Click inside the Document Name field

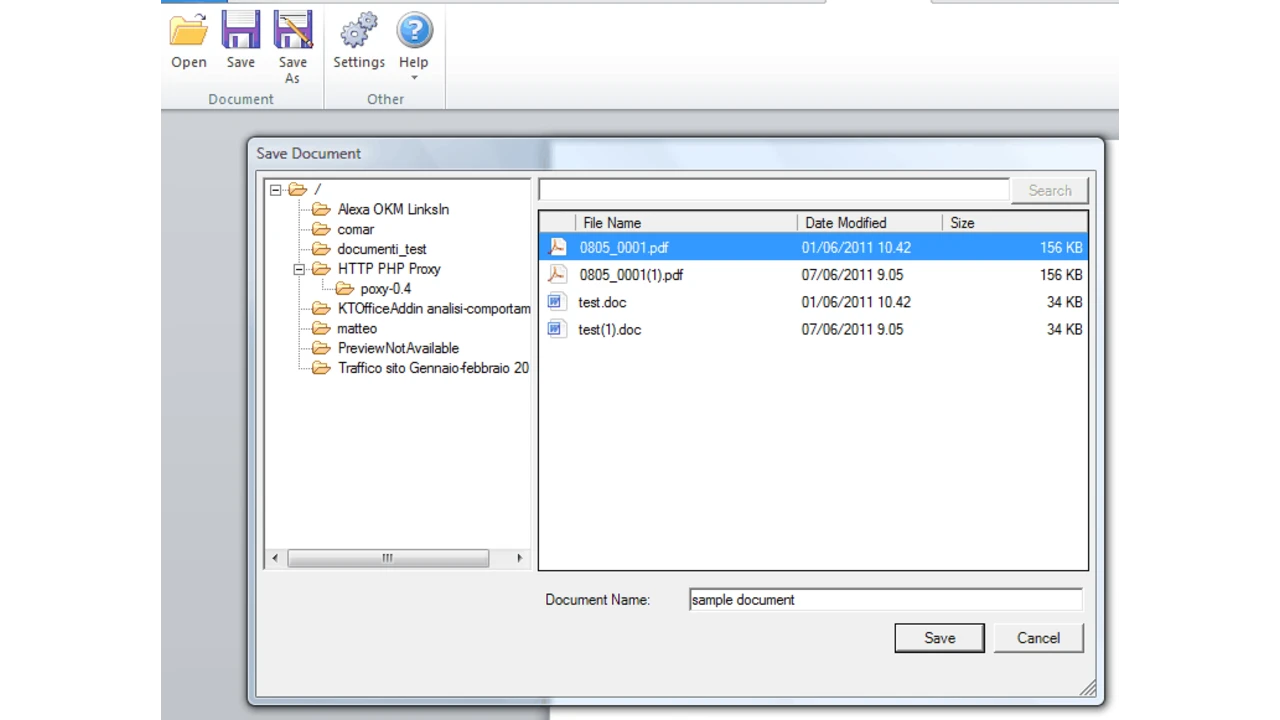click(x=884, y=599)
